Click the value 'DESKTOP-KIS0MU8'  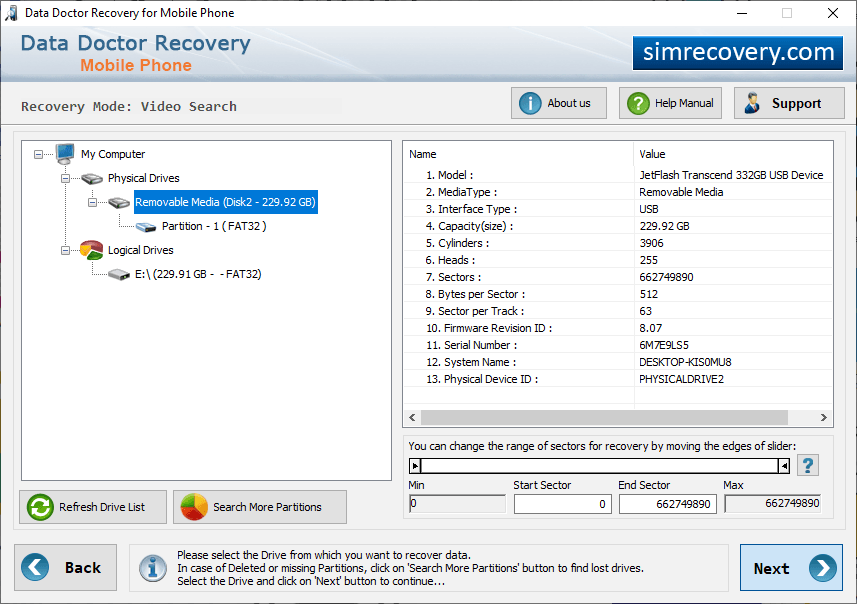pos(685,362)
